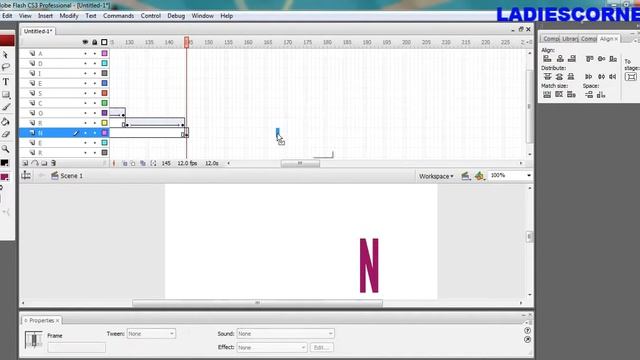Toggle visibility dot of layer D
The image size is (640, 360).
coord(85,63)
